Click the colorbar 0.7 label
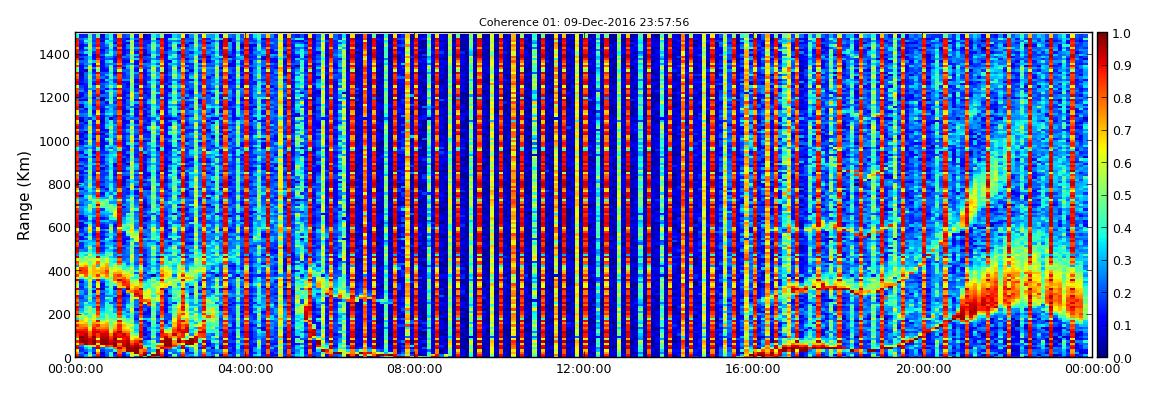This screenshot has height=407, width=1150. click(1121, 131)
